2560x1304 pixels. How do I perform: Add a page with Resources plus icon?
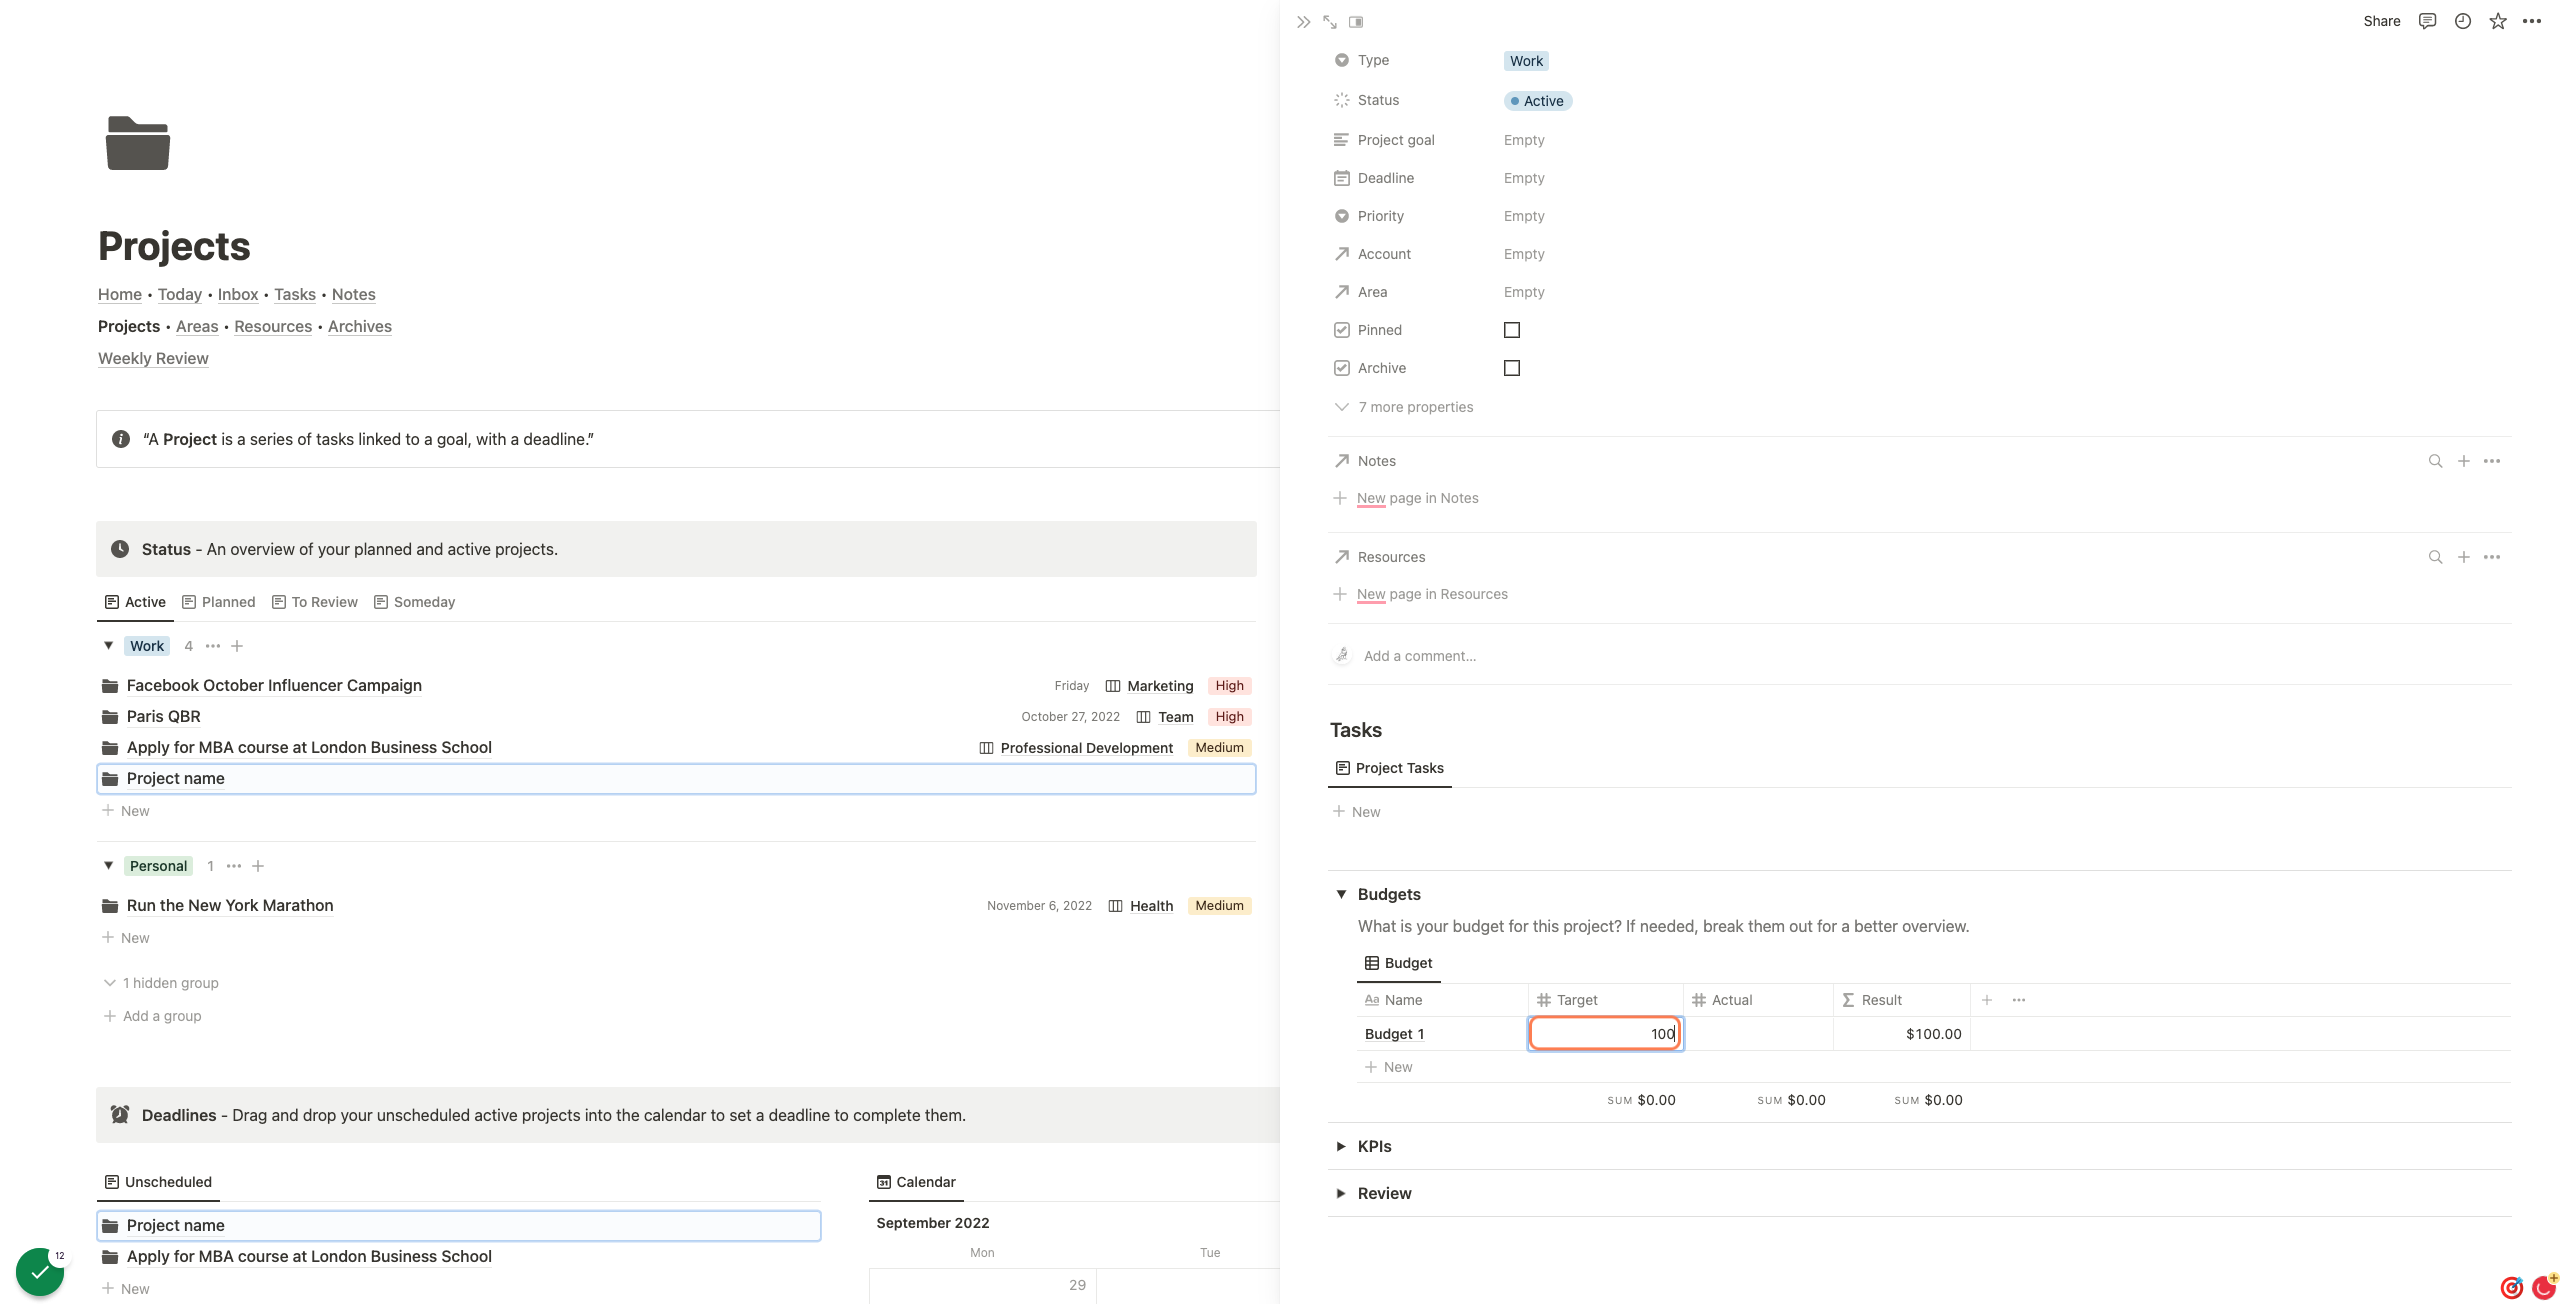(2464, 557)
